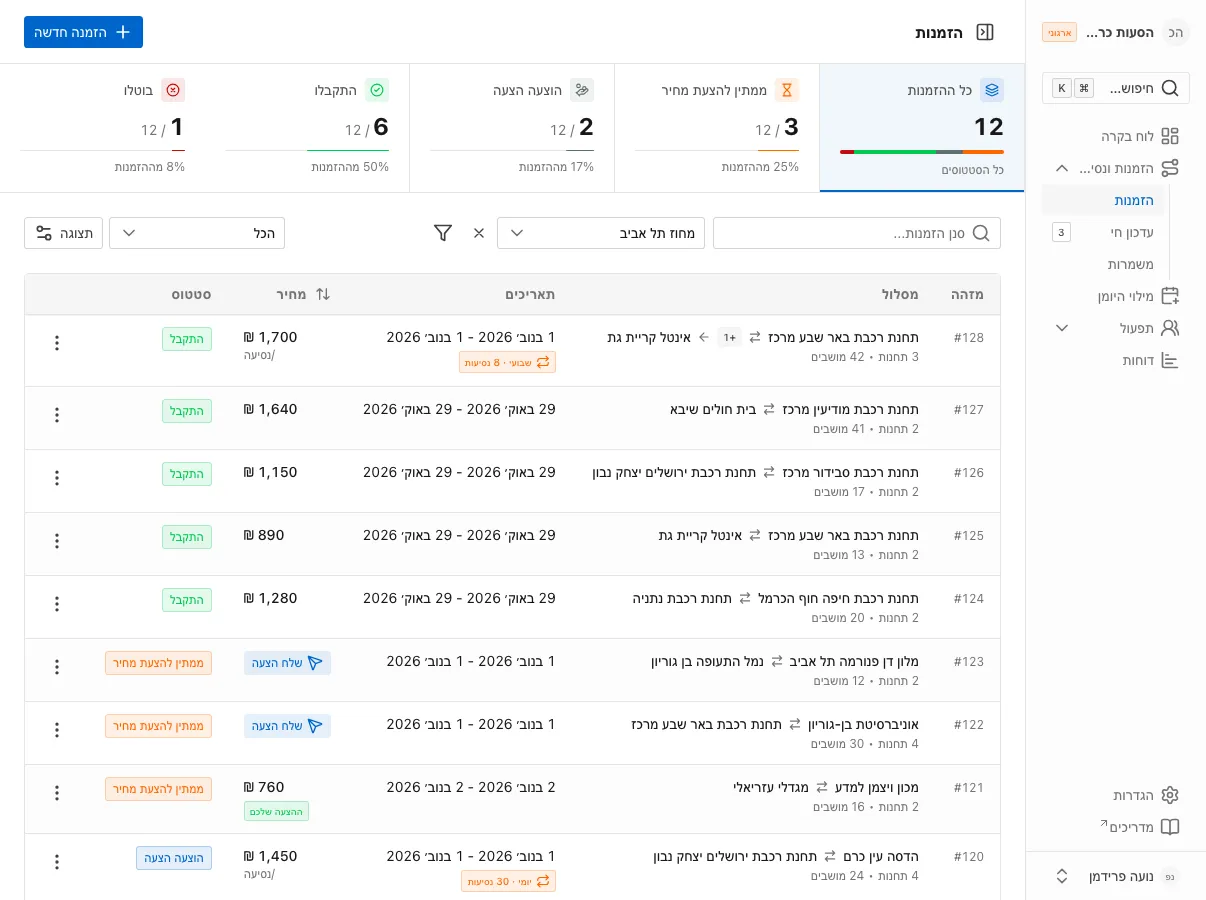Toggle the sidebar panel icon beside the page title
Image resolution: width=1206 pixels, height=900 pixels.
pyautogui.click(x=985, y=32)
